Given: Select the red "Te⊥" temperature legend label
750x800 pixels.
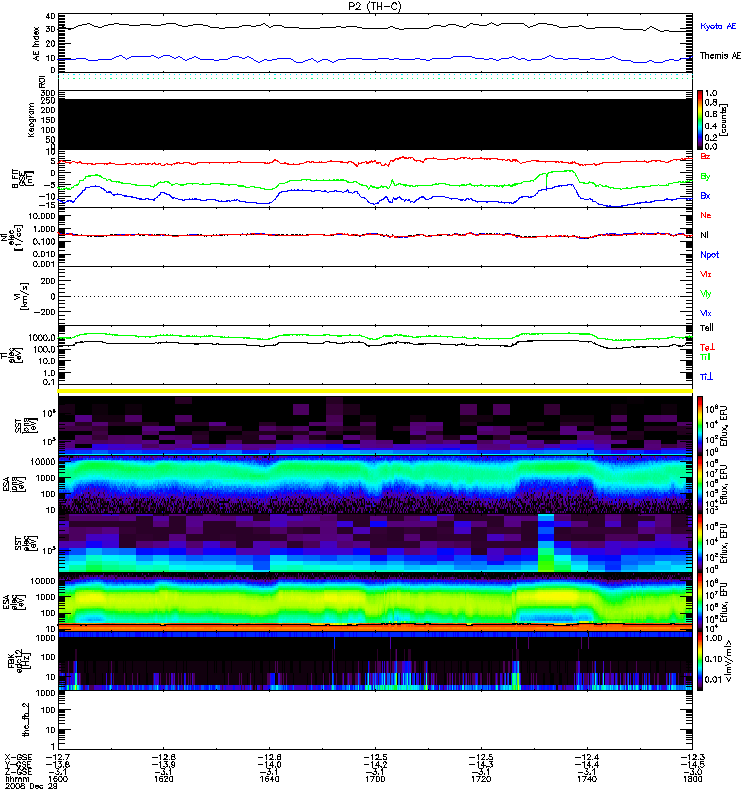Looking at the screenshot, I should coord(707,347).
